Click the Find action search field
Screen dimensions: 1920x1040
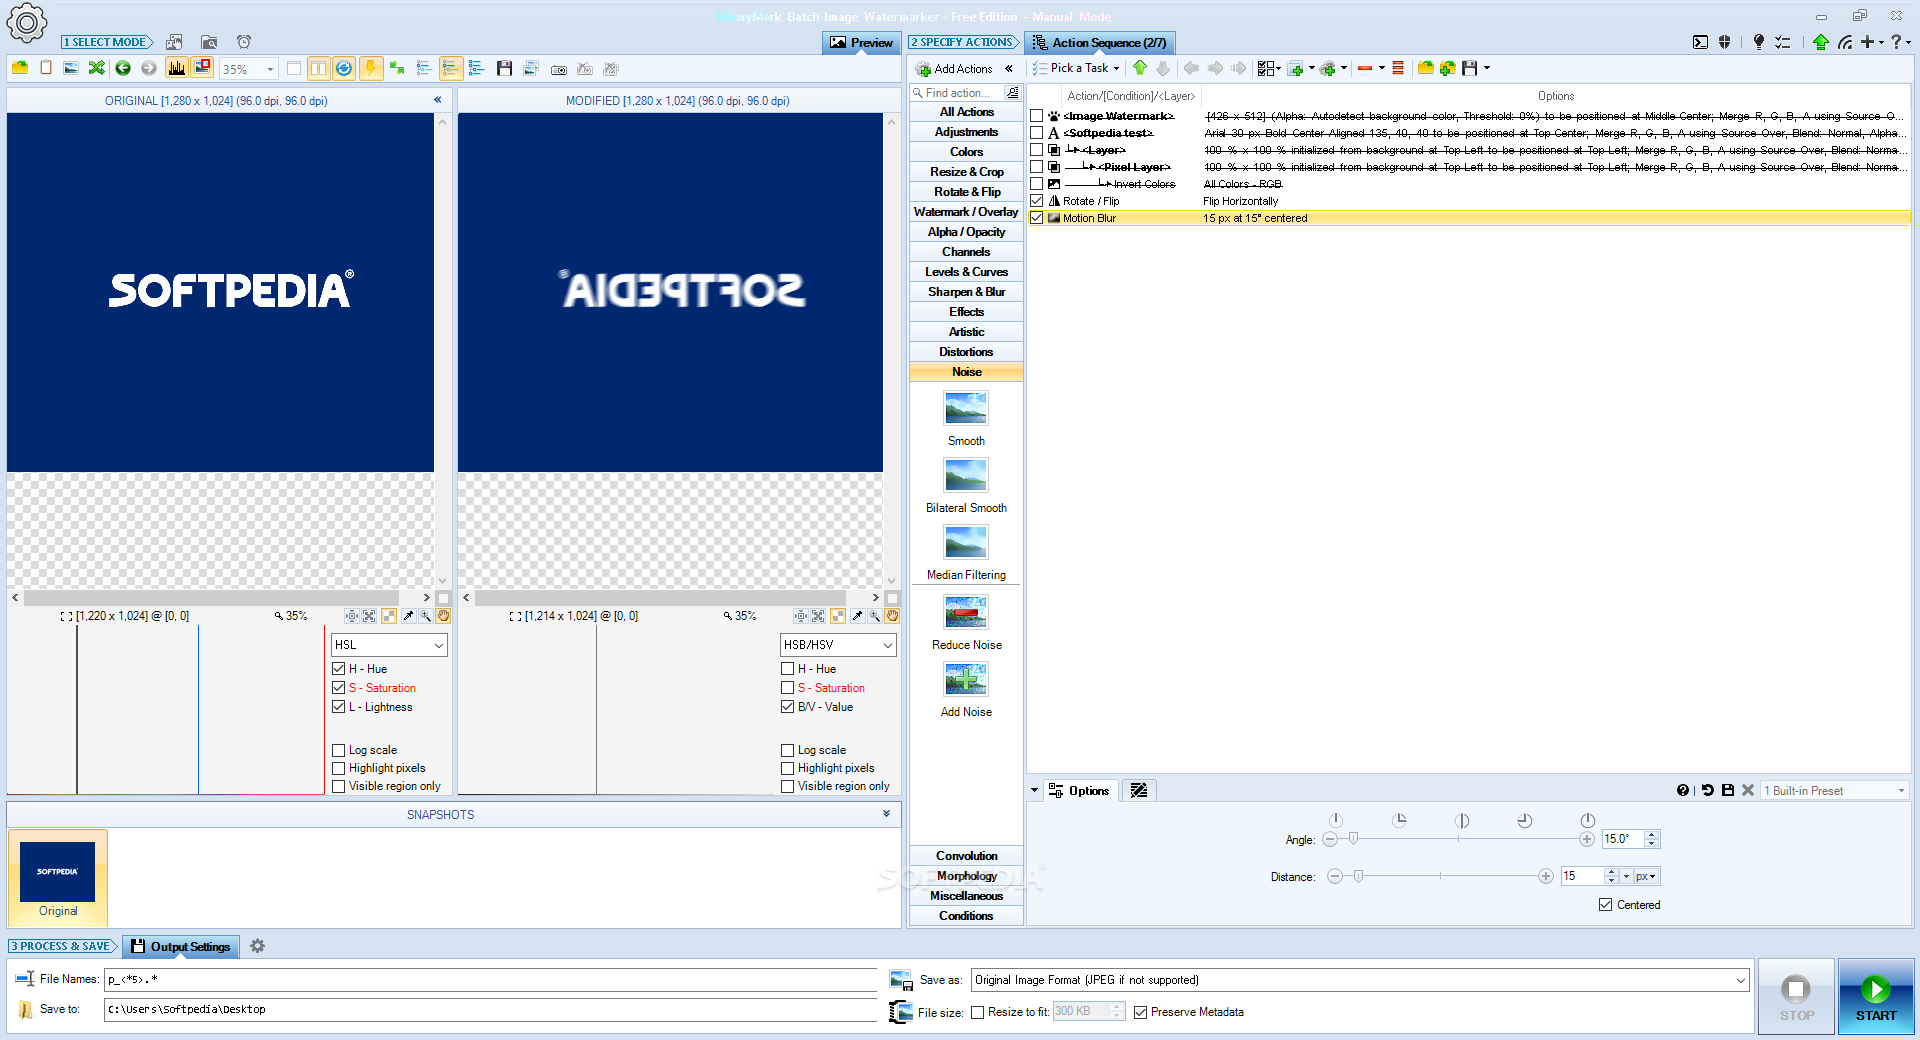(958, 93)
